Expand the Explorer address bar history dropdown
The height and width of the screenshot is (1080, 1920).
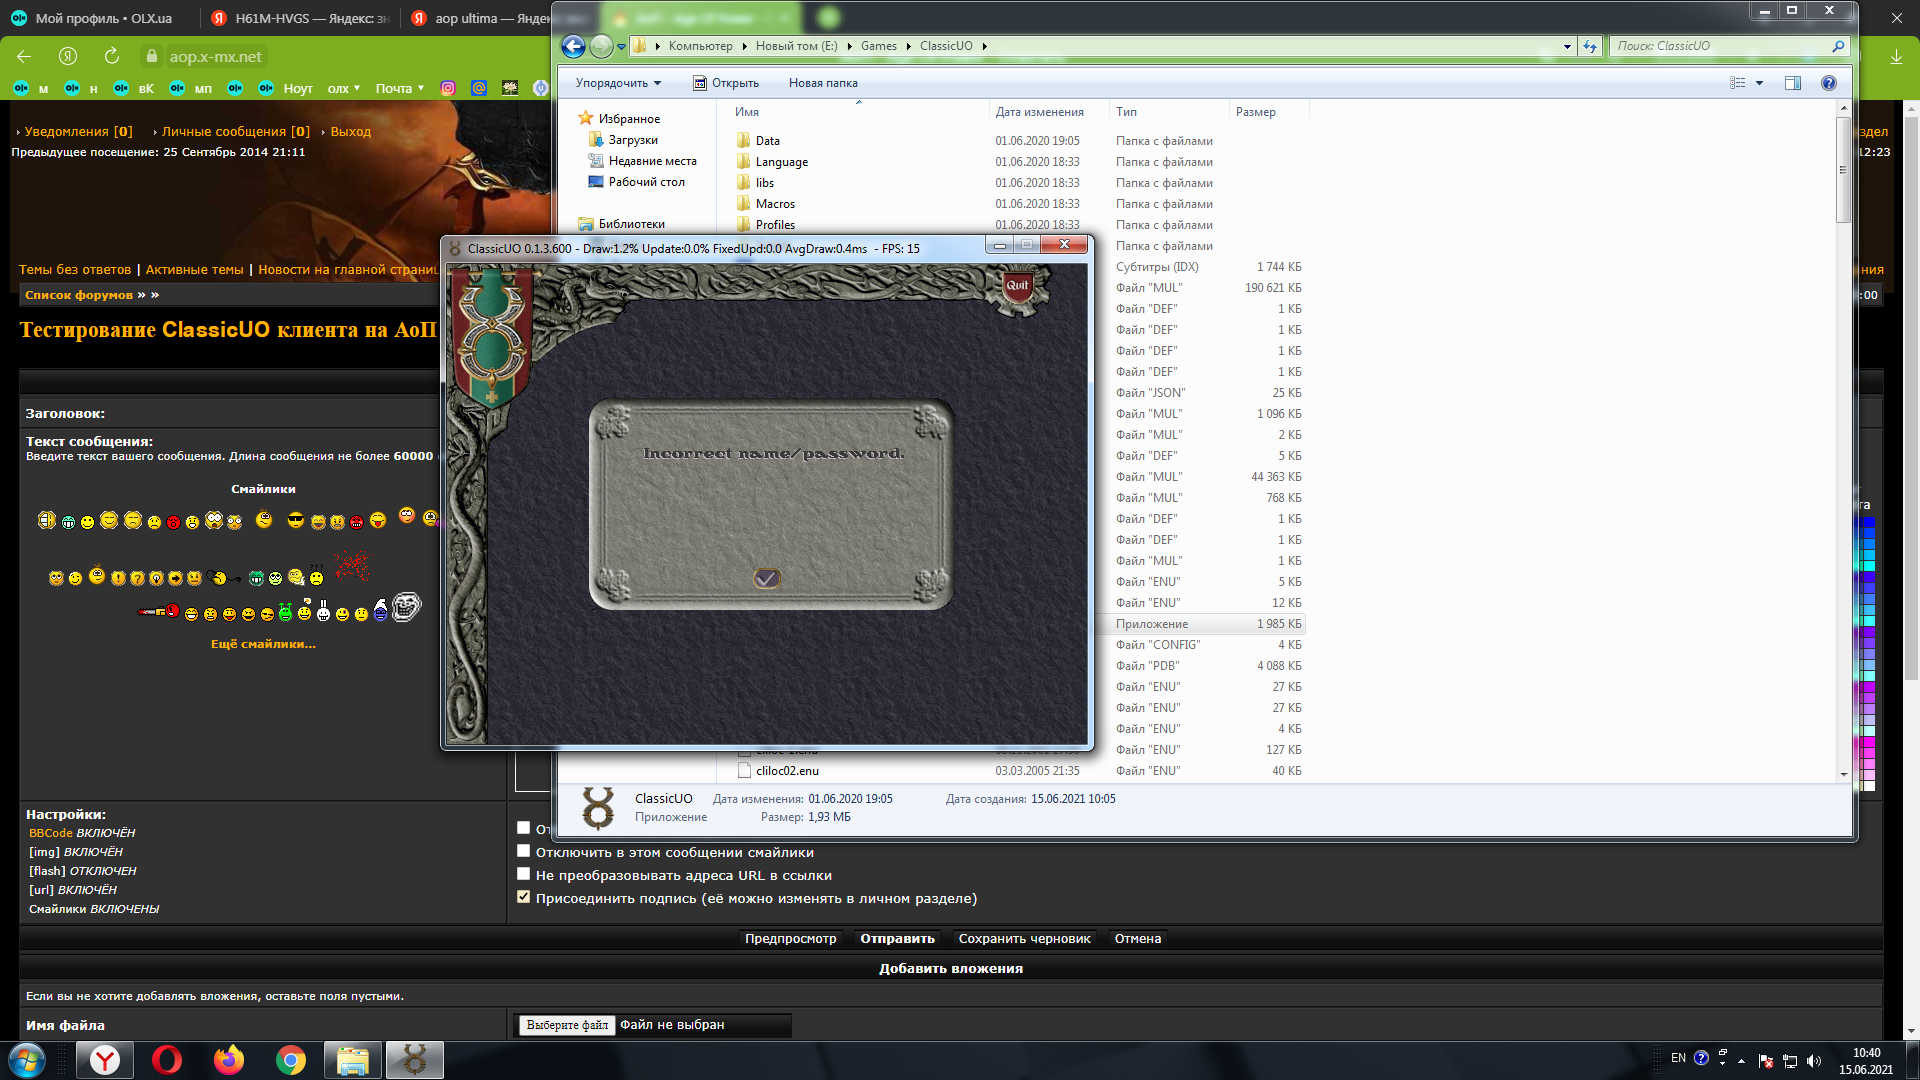(x=1567, y=46)
